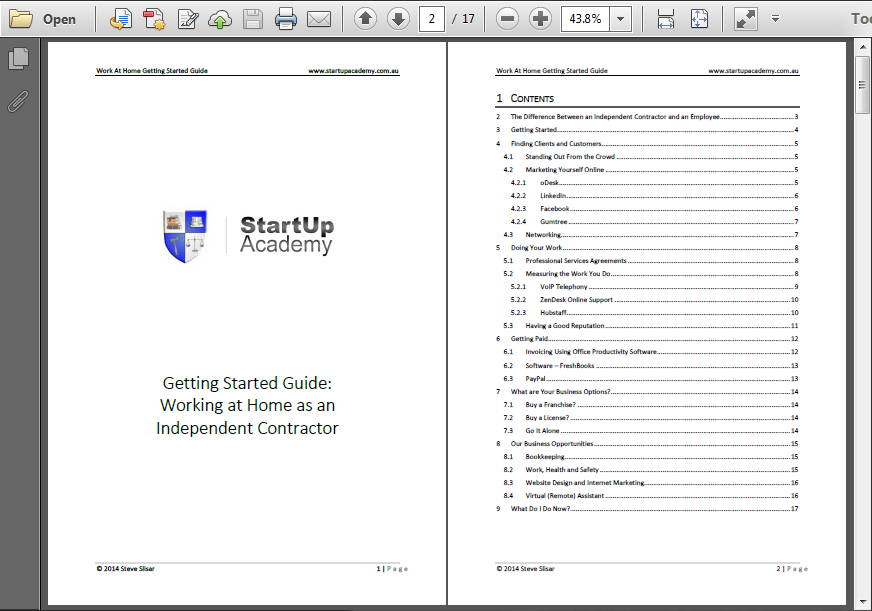Image resolution: width=872 pixels, height=611 pixels.
Task: Click the Open file folder icon
Action: (x=21, y=19)
